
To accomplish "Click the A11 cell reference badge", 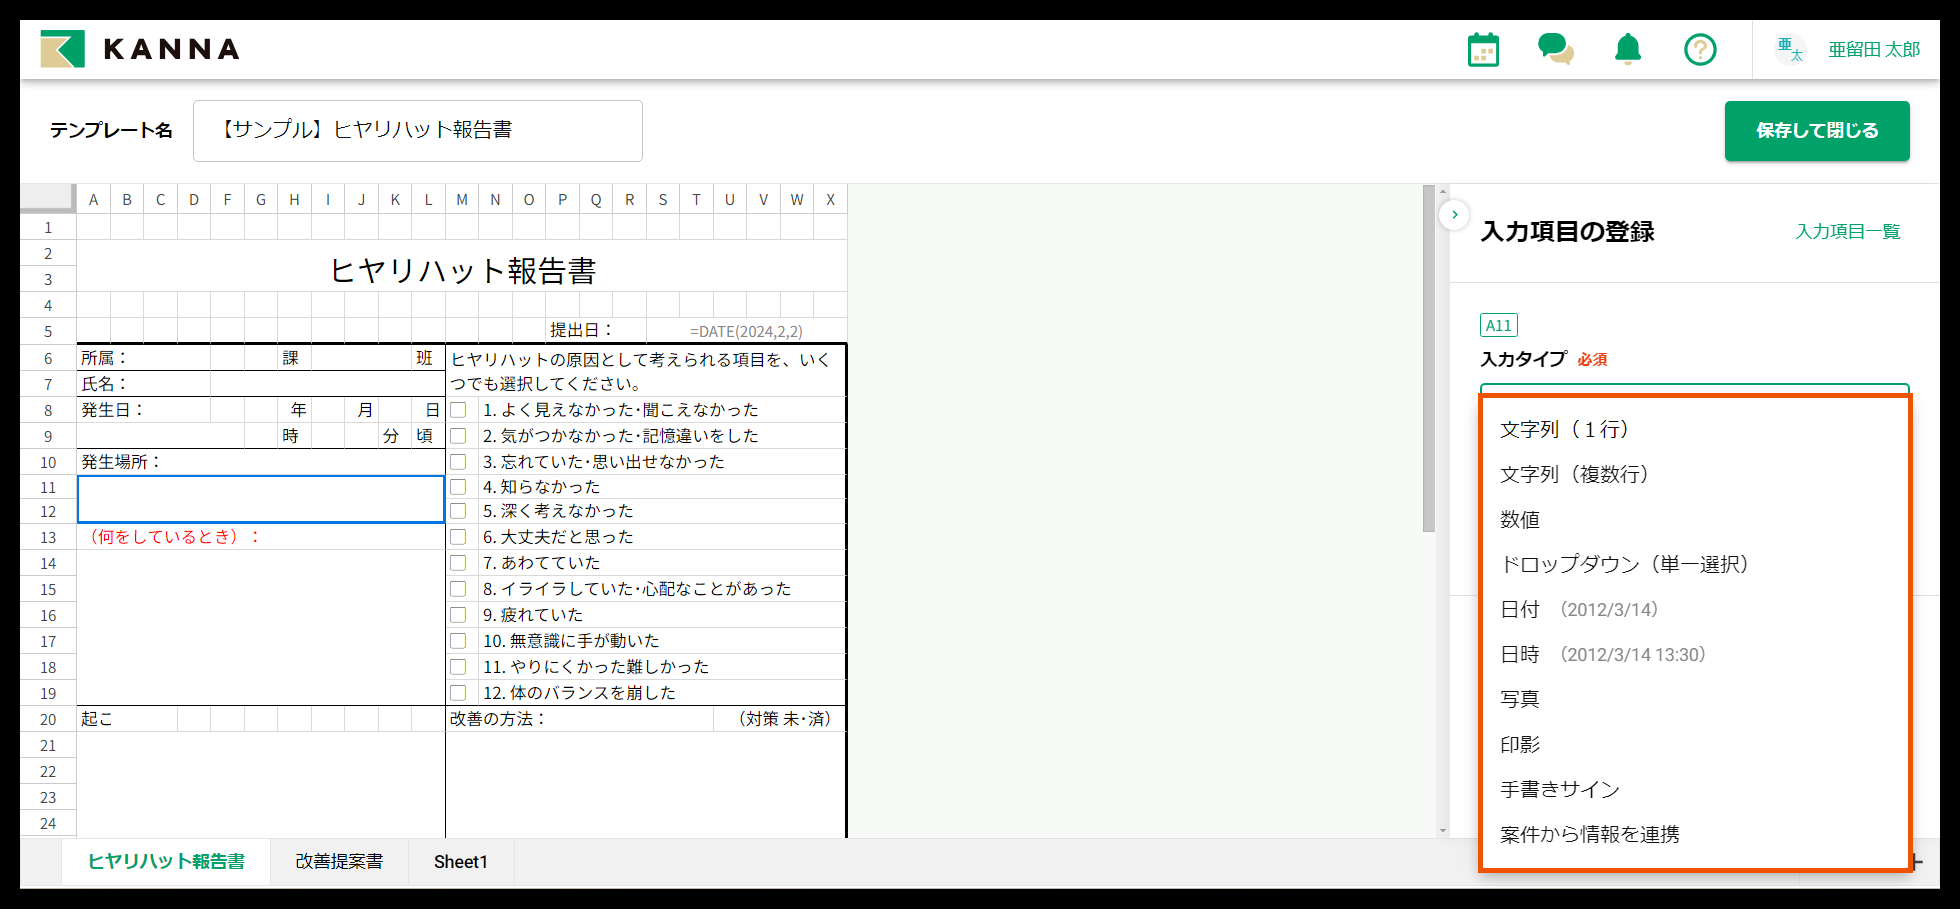I will (x=1498, y=325).
